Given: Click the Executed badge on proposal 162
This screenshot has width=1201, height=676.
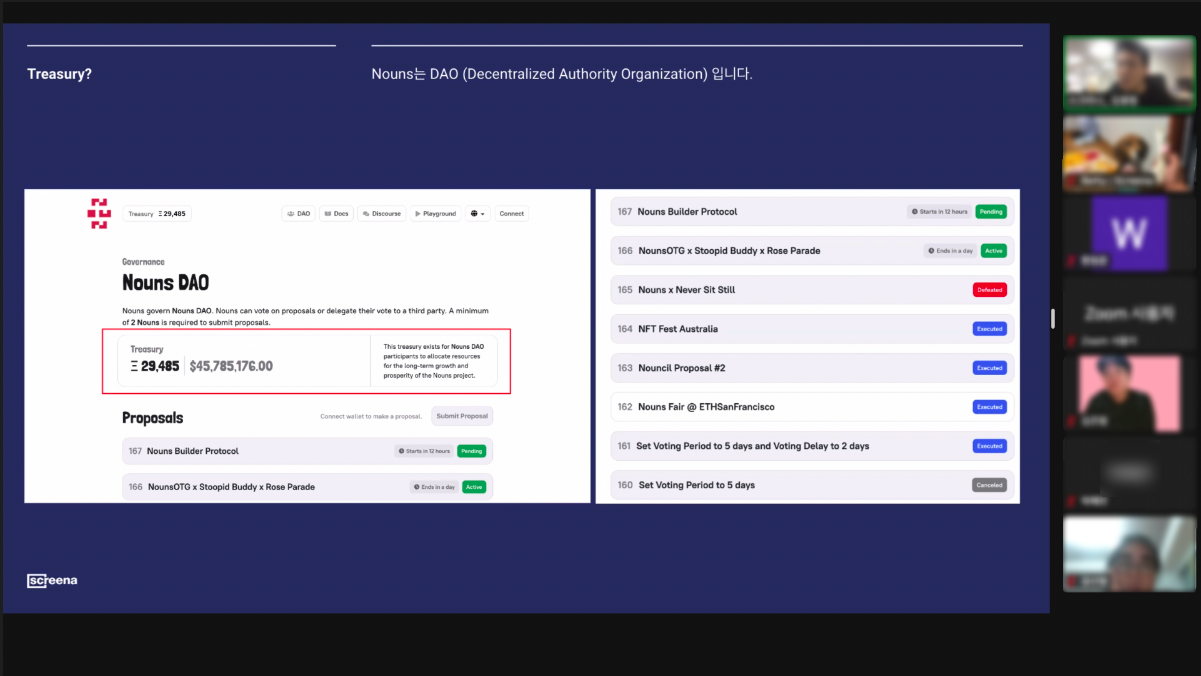Looking at the screenshot, I should pyautogui.click(x=989, y=407).
